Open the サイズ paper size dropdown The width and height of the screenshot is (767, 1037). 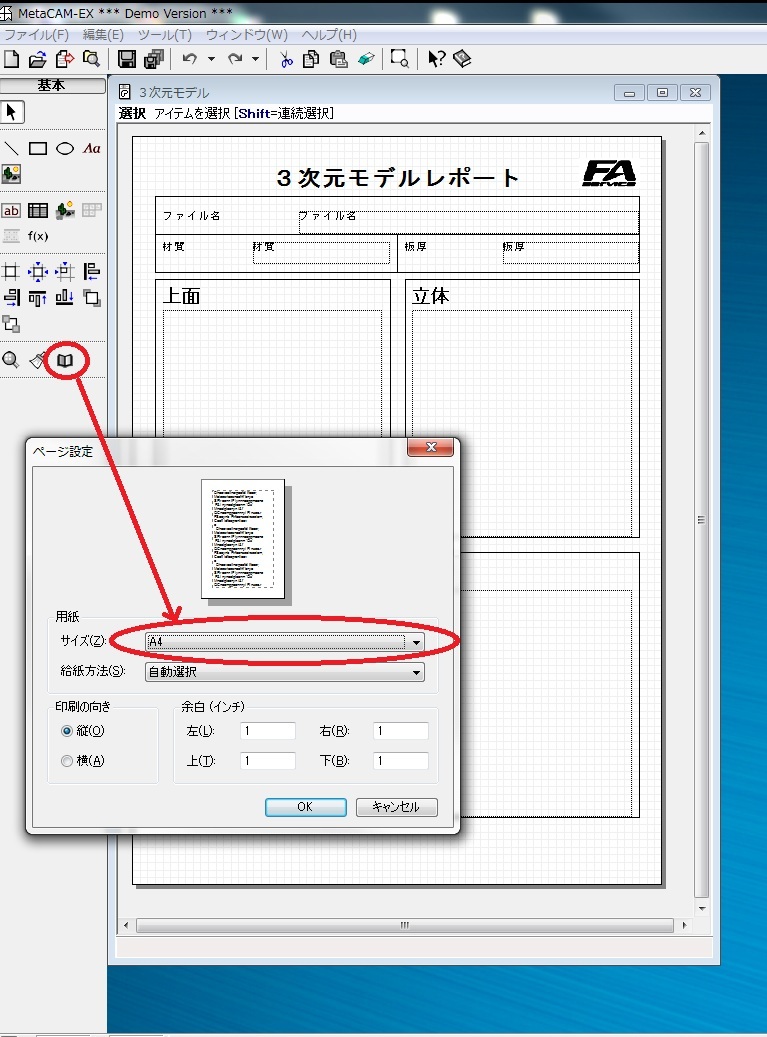416,641
